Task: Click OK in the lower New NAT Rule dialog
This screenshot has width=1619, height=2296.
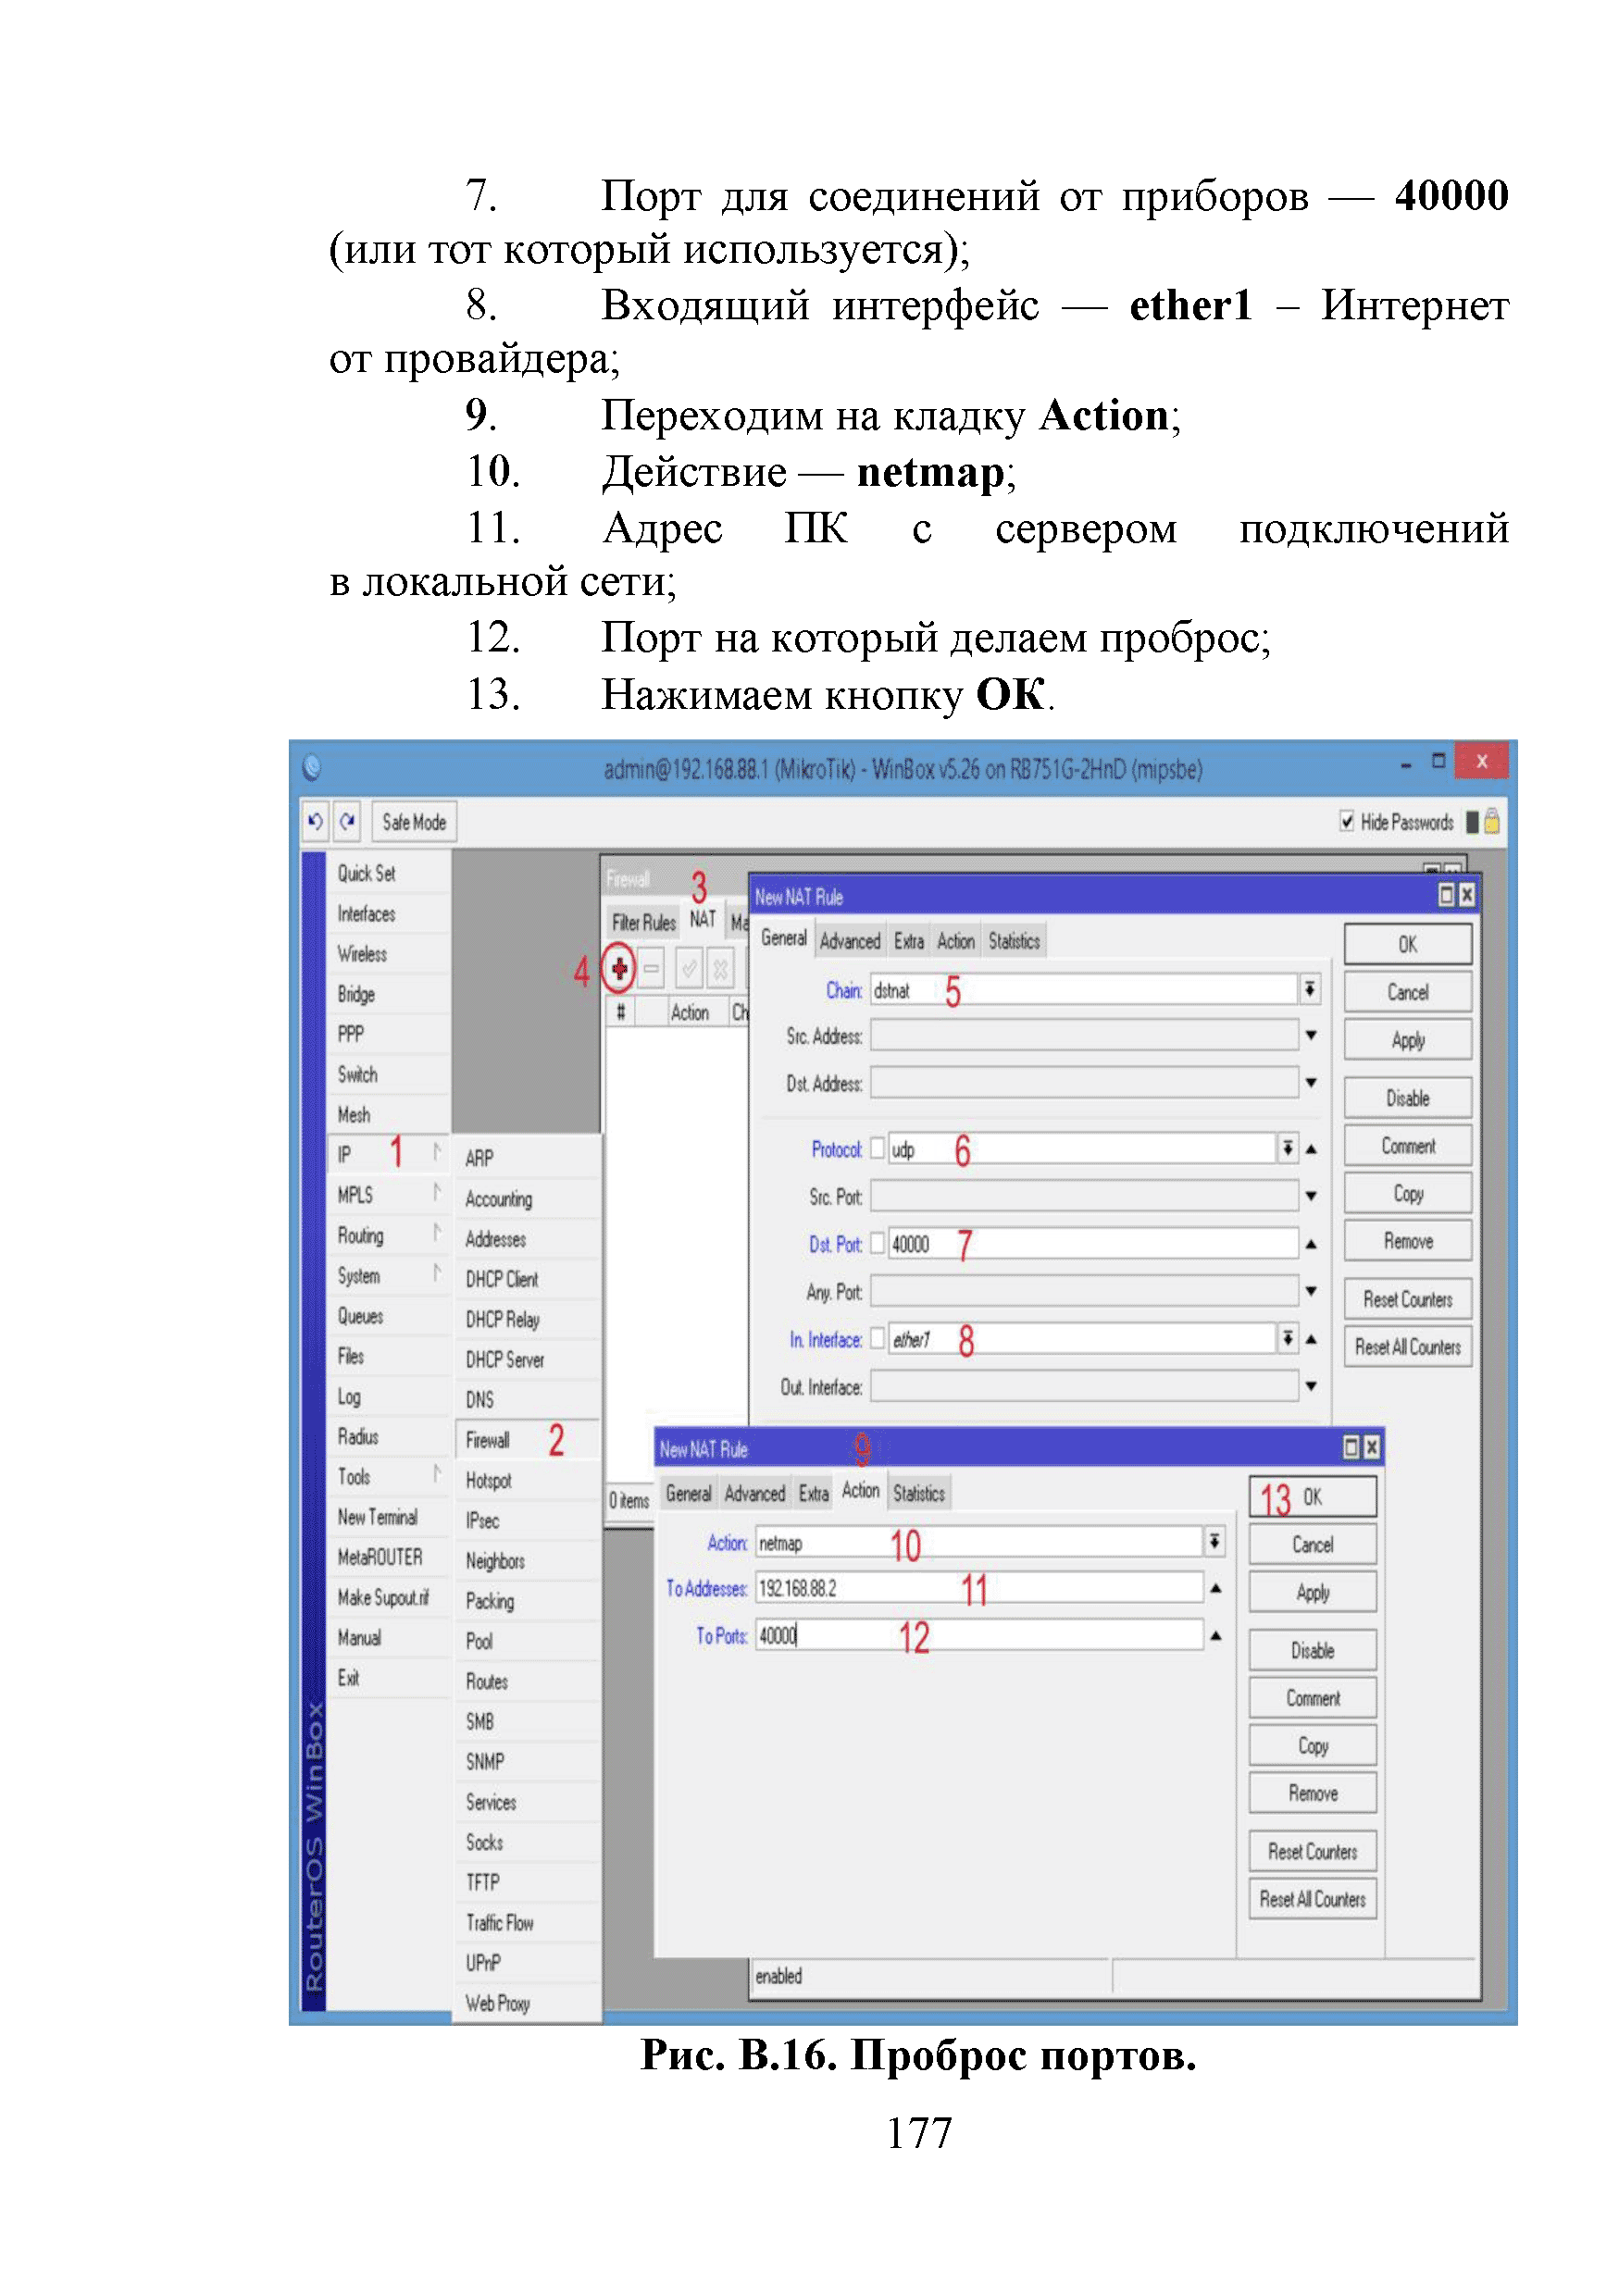Action: click(x=1312, y=1497)
